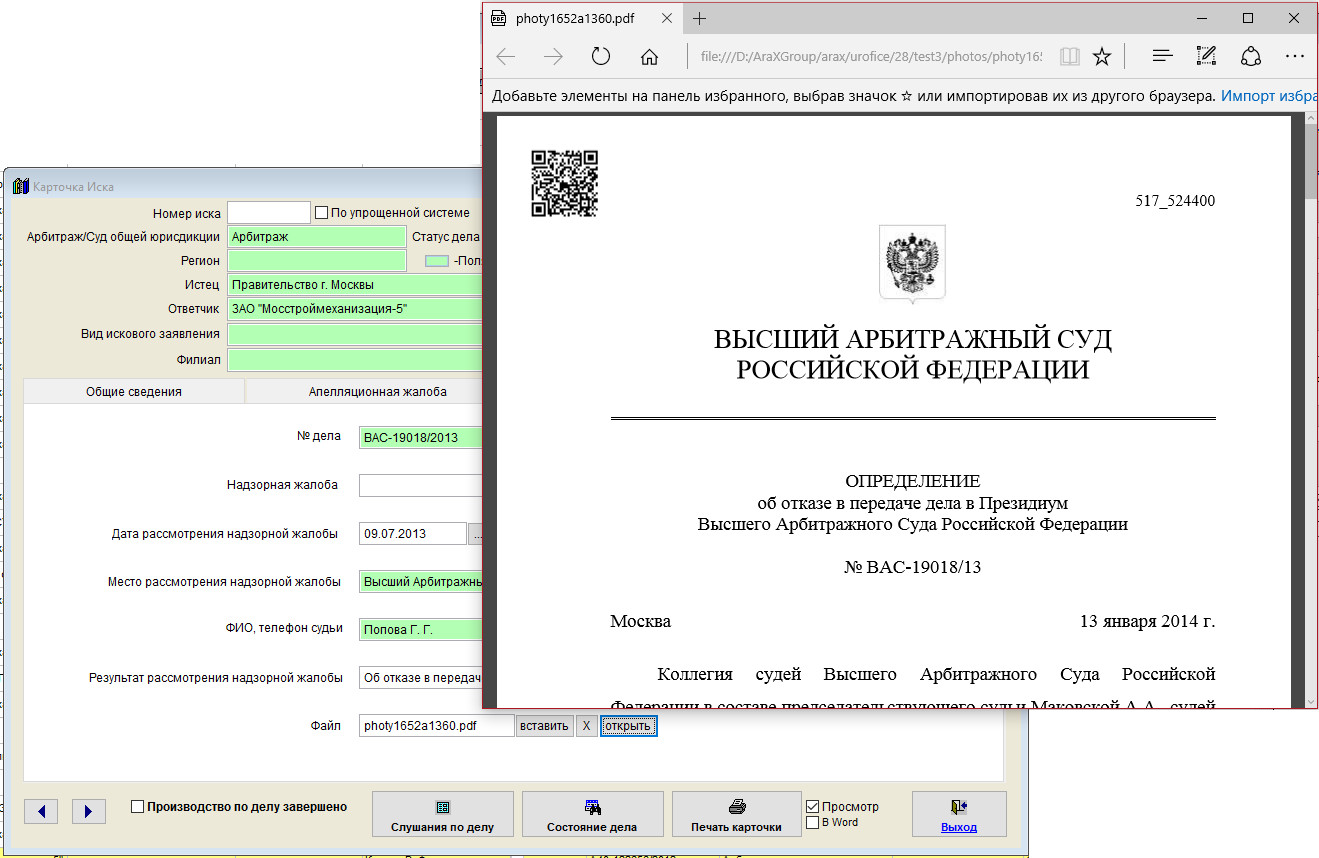Mark Производство по делу завершено
Screen dimensions: 1319x858
coord(138,807)
